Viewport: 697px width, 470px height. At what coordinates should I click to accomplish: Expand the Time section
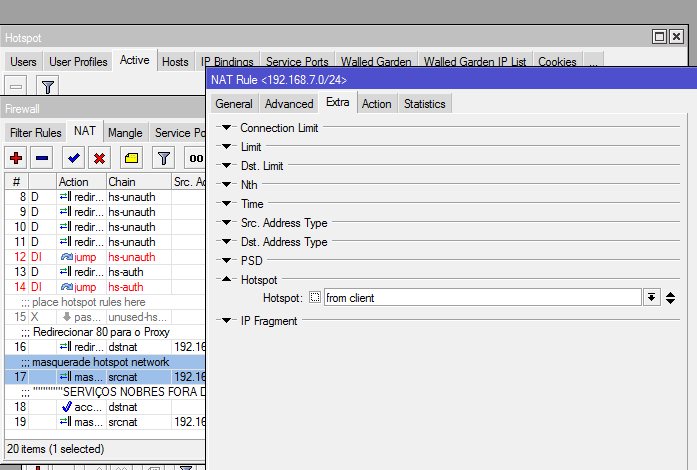point(226,203)
